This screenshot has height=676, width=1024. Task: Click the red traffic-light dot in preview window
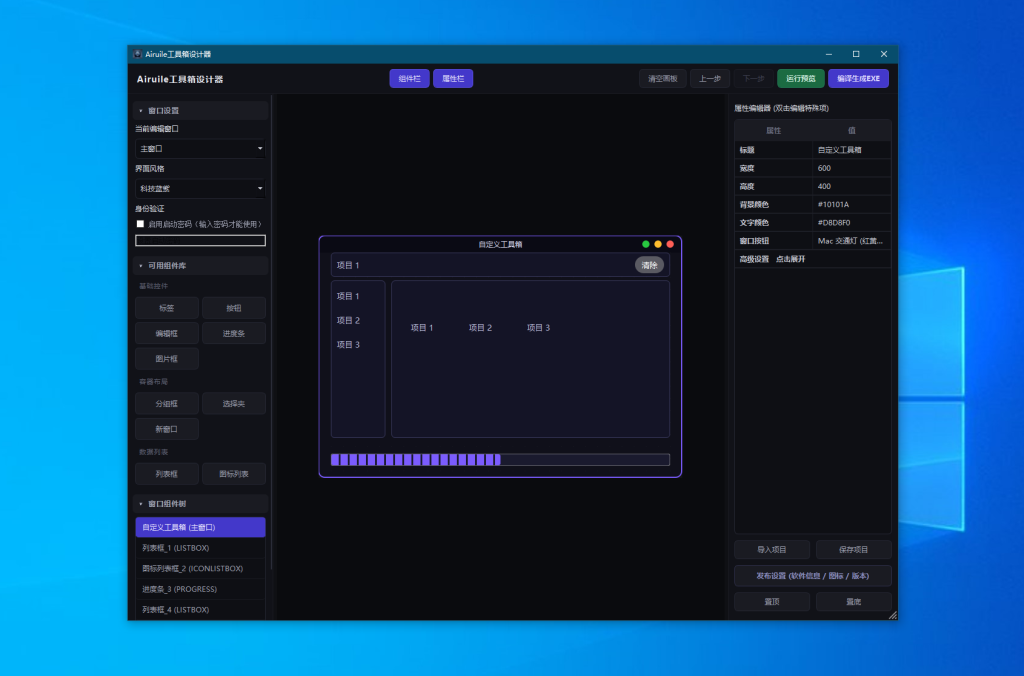click(x=670, y=244)
